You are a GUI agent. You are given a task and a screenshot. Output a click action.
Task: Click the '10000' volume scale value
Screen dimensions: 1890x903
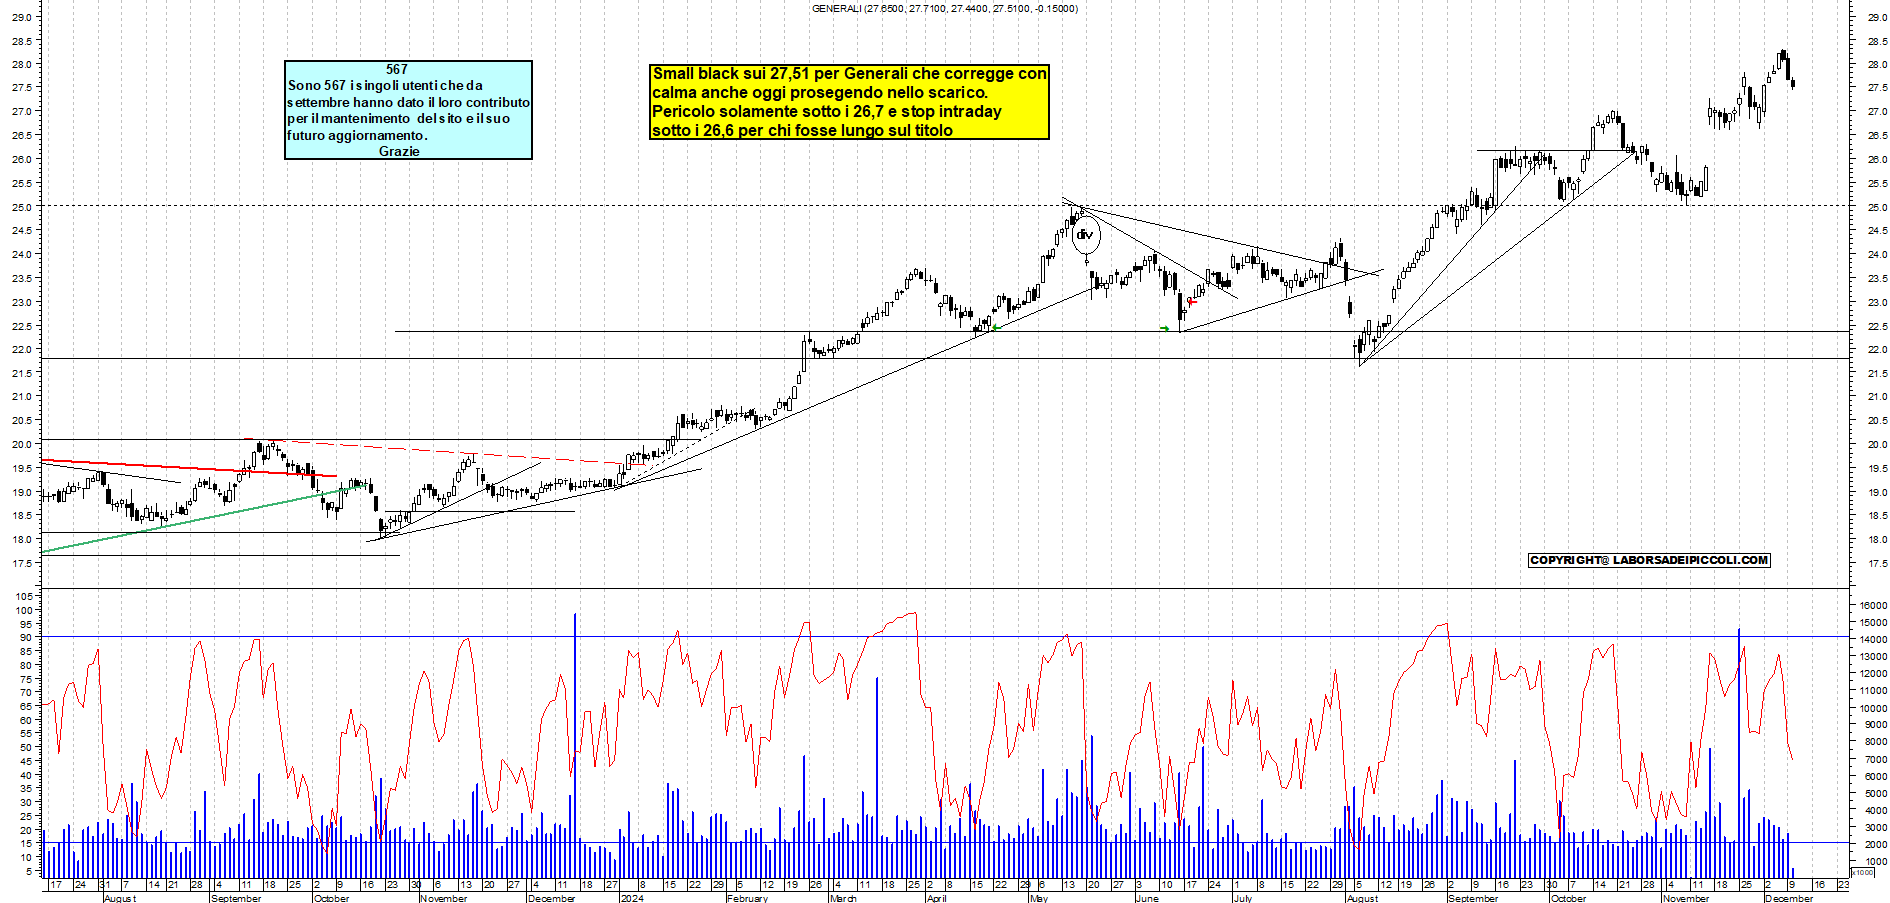pyautogui.click(x=1873, y=708)
